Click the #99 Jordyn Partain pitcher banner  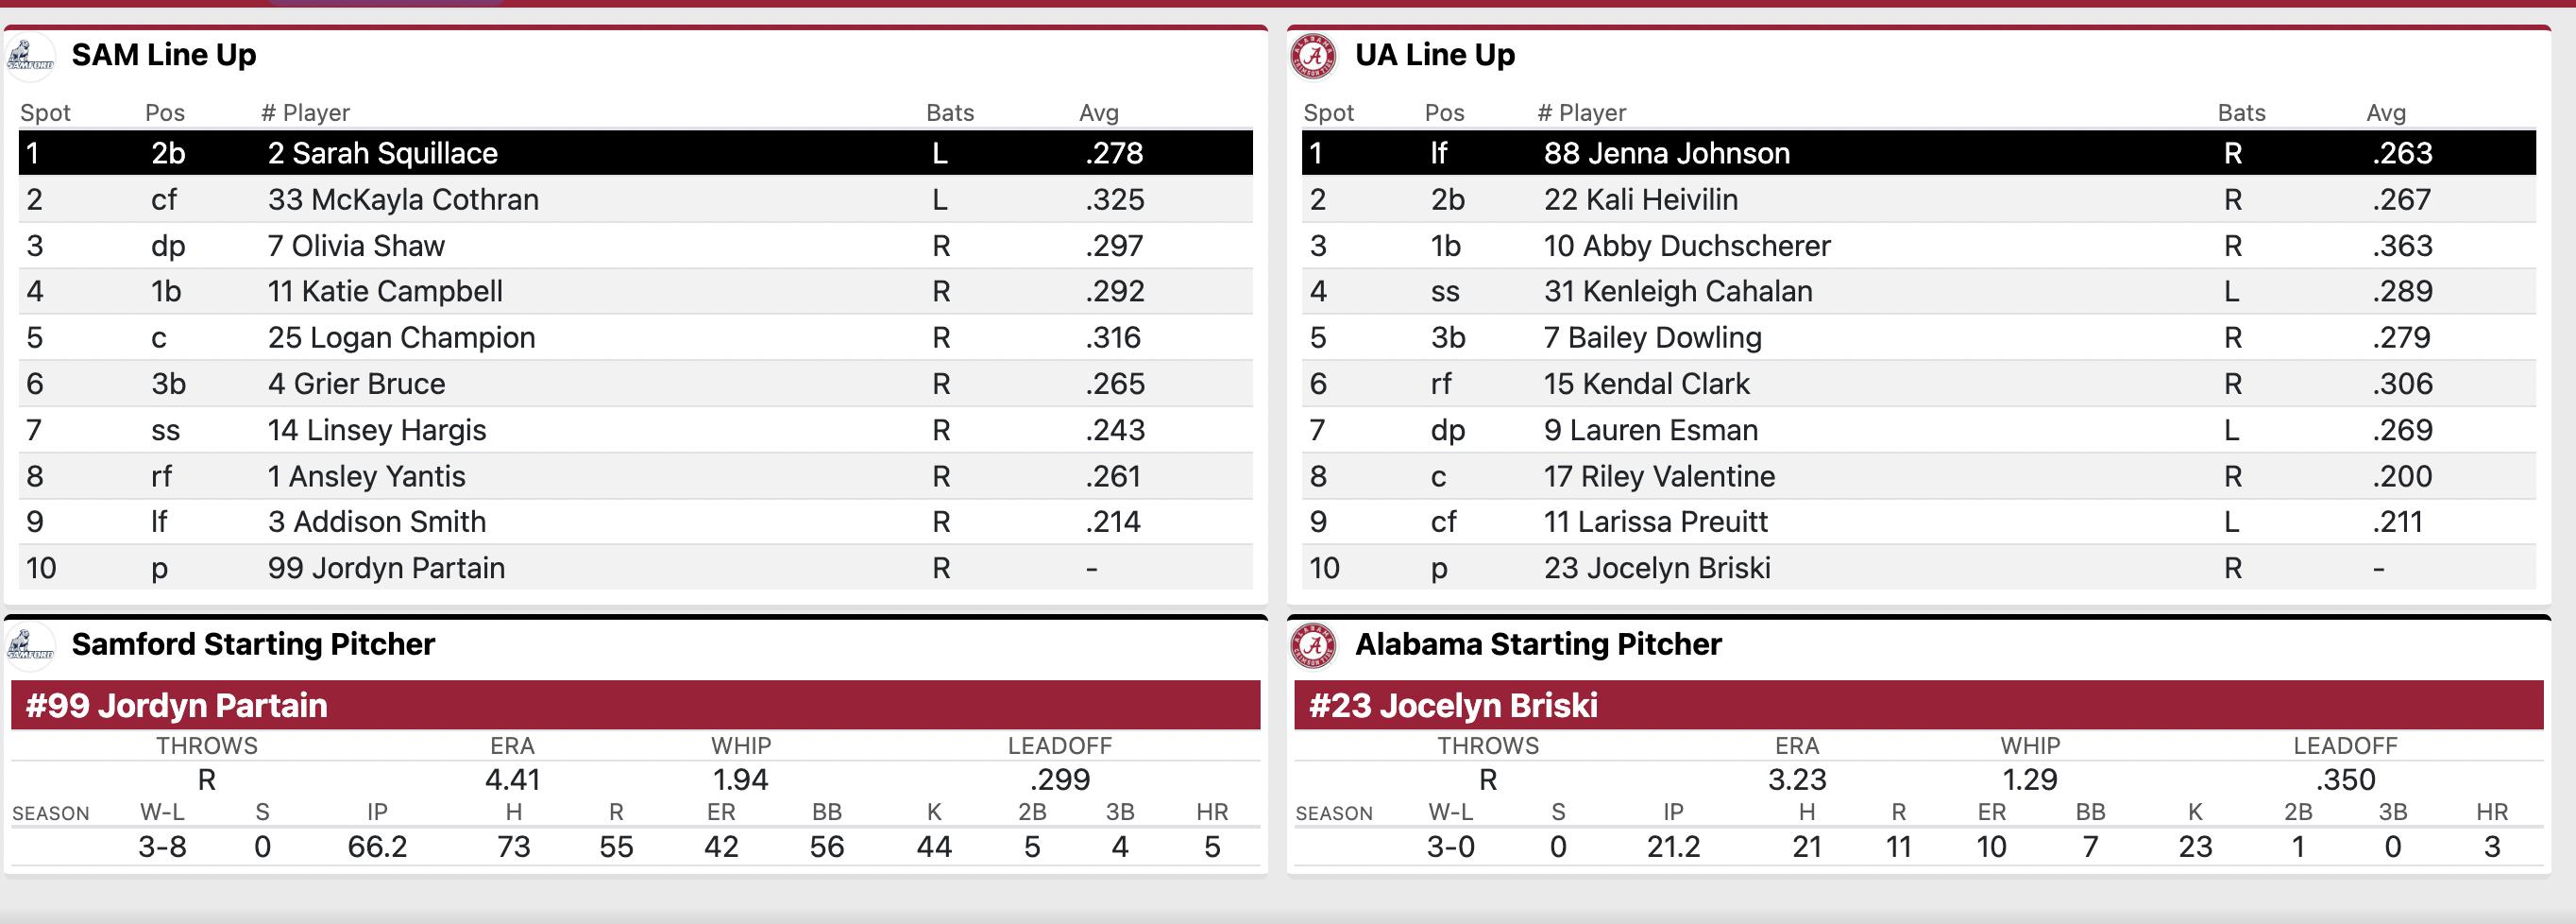click(635, 705)
